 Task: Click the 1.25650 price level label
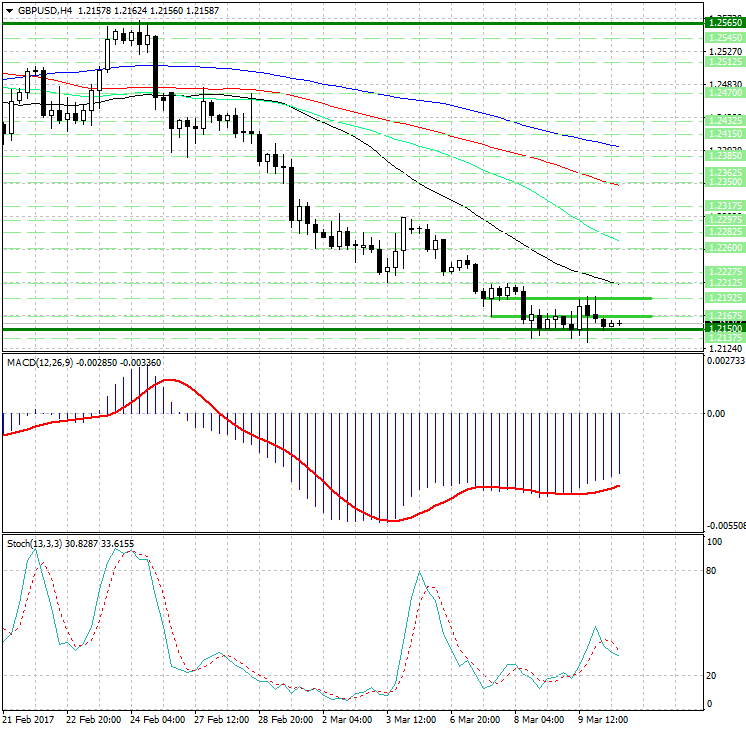(725, 23)
